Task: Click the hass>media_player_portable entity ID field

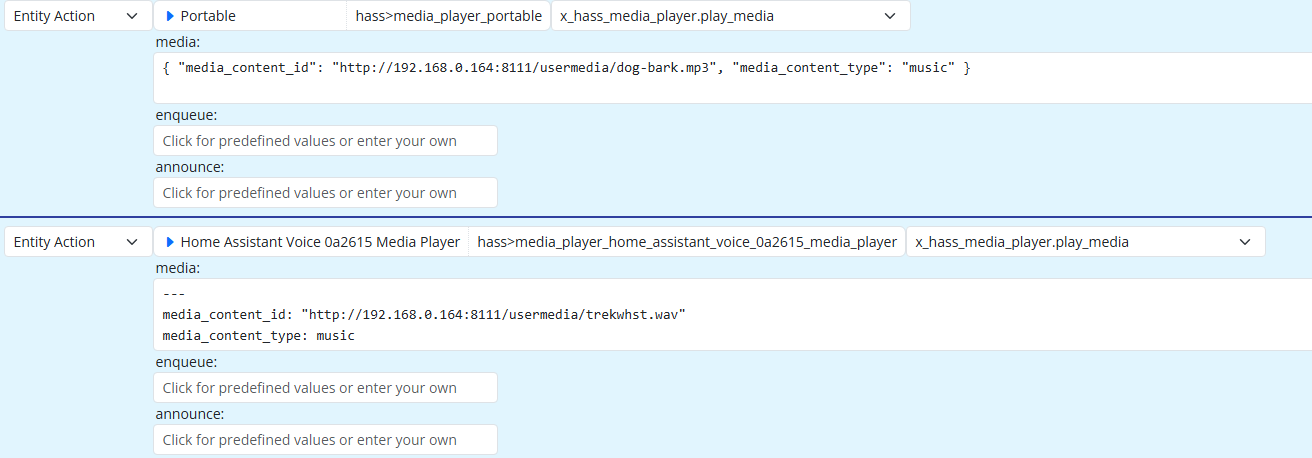Action: pyautogui.click(x=449, y=16)
